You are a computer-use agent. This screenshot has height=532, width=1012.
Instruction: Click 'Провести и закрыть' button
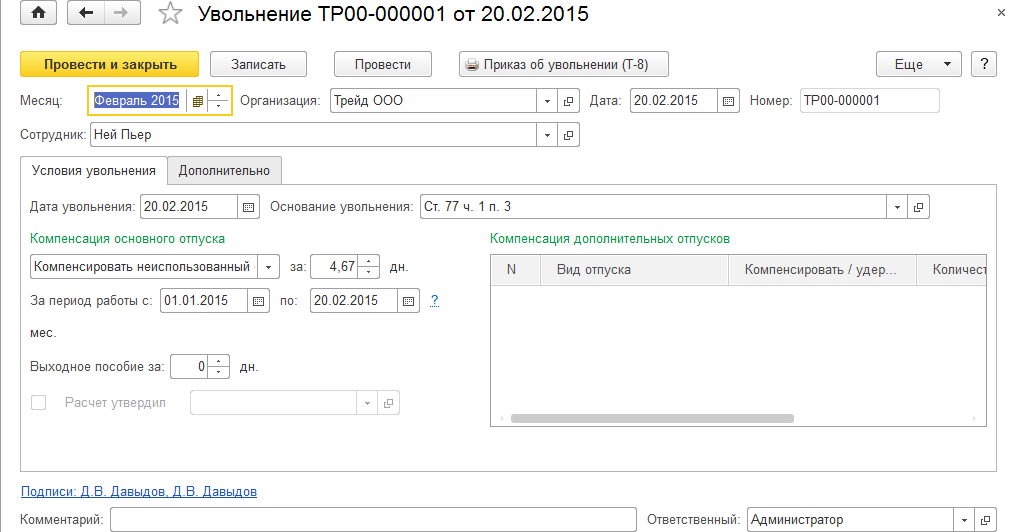tap(110, 64)
